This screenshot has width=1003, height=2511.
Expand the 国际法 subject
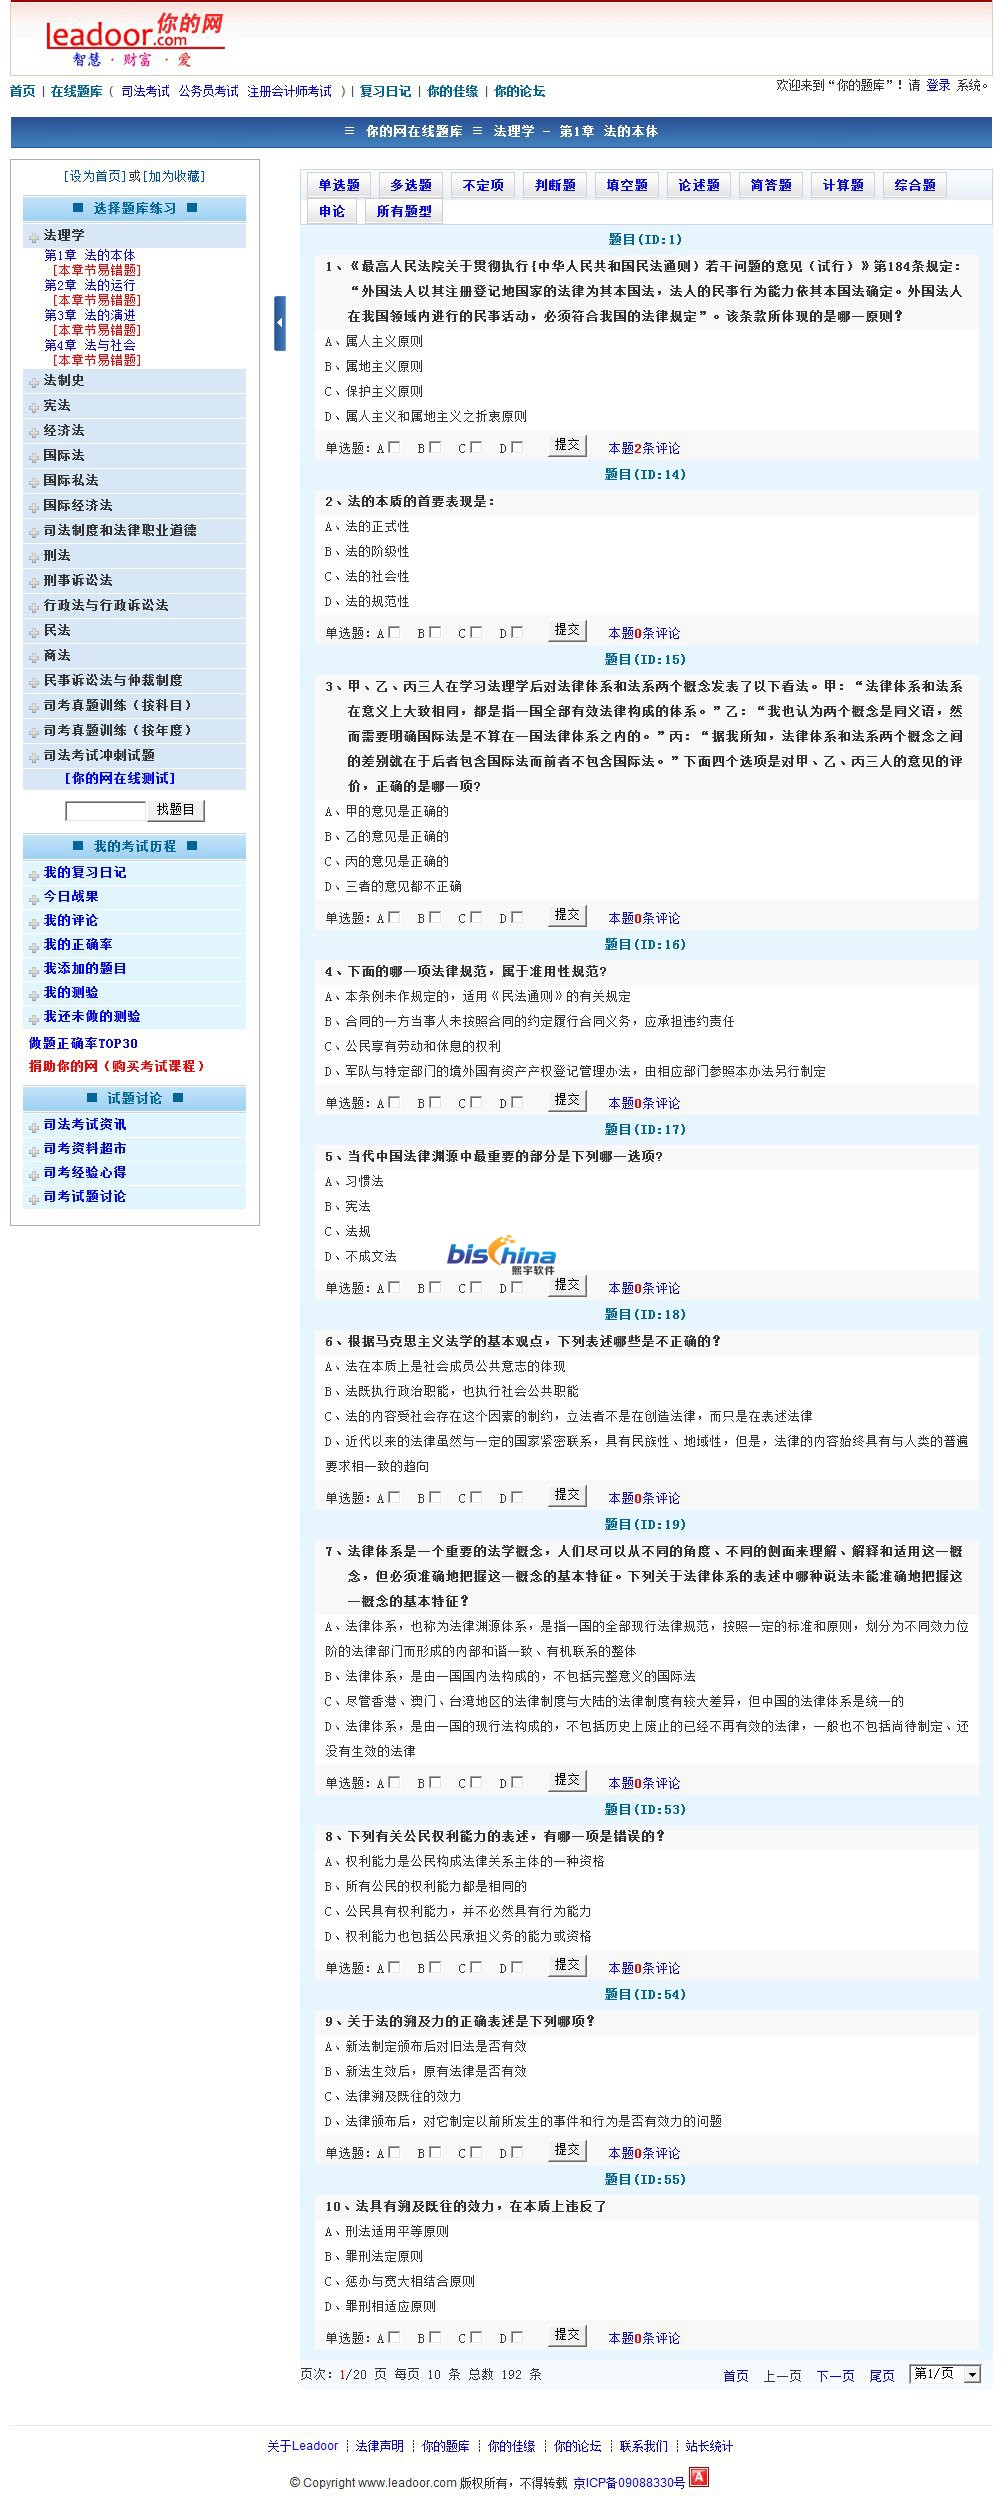(64, 455)
